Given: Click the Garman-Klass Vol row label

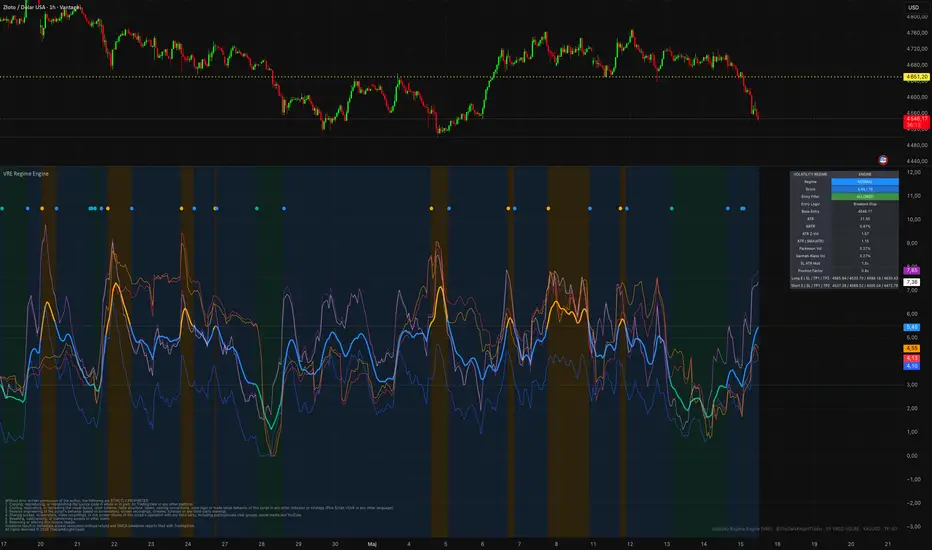Looking at the screenshot, I should point(810,256).
